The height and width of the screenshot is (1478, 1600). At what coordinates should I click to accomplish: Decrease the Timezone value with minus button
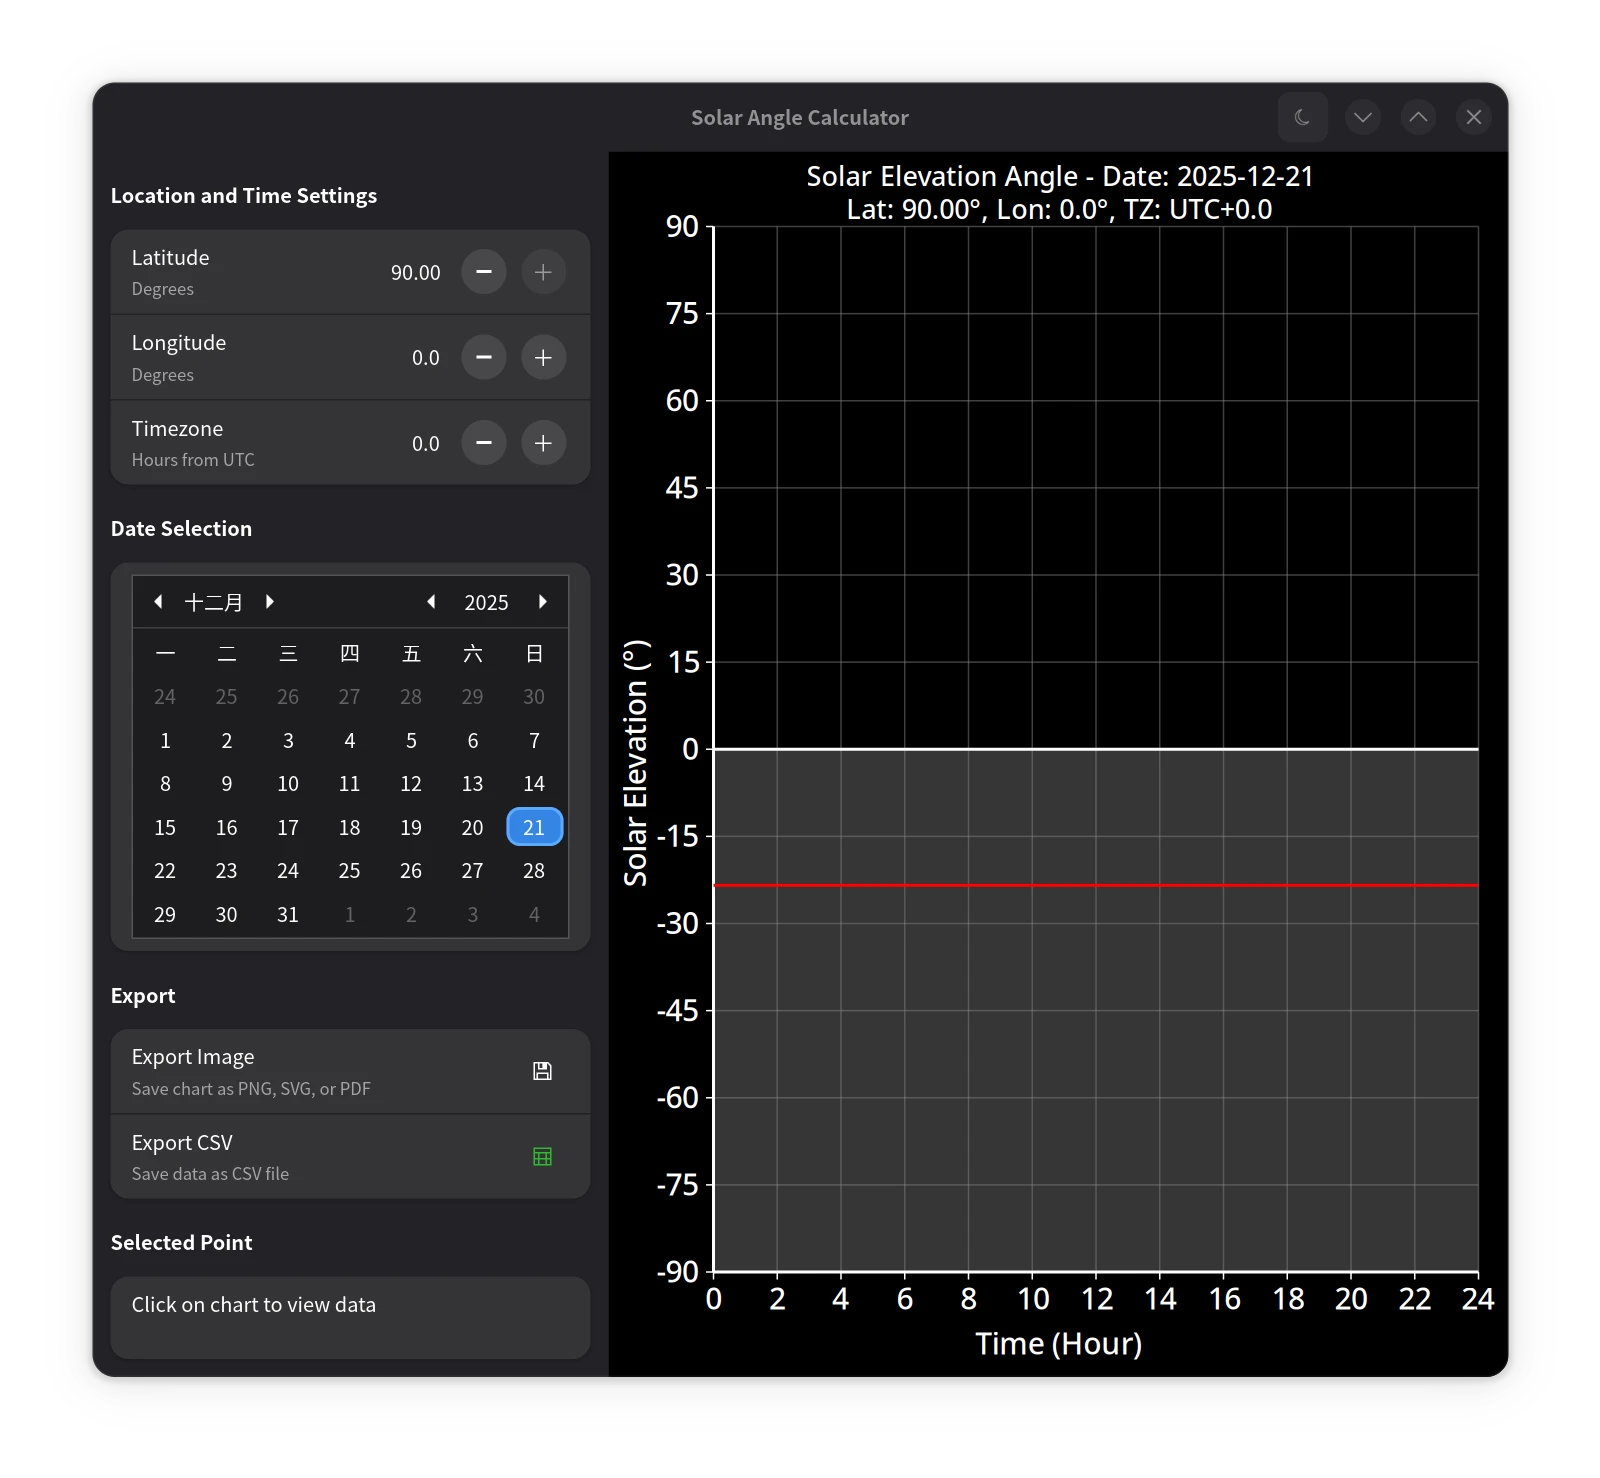coord(484,443)
